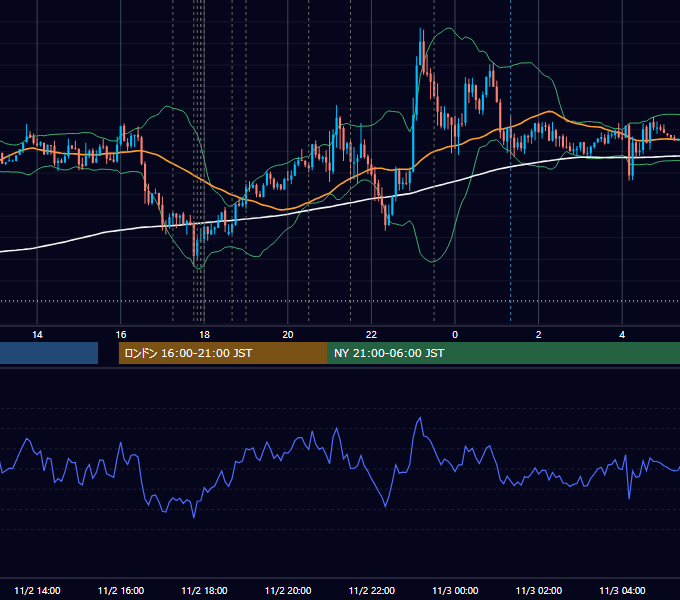
Task: Select the London 16:00-21:00 JST session bar
Action: point(223,353)
